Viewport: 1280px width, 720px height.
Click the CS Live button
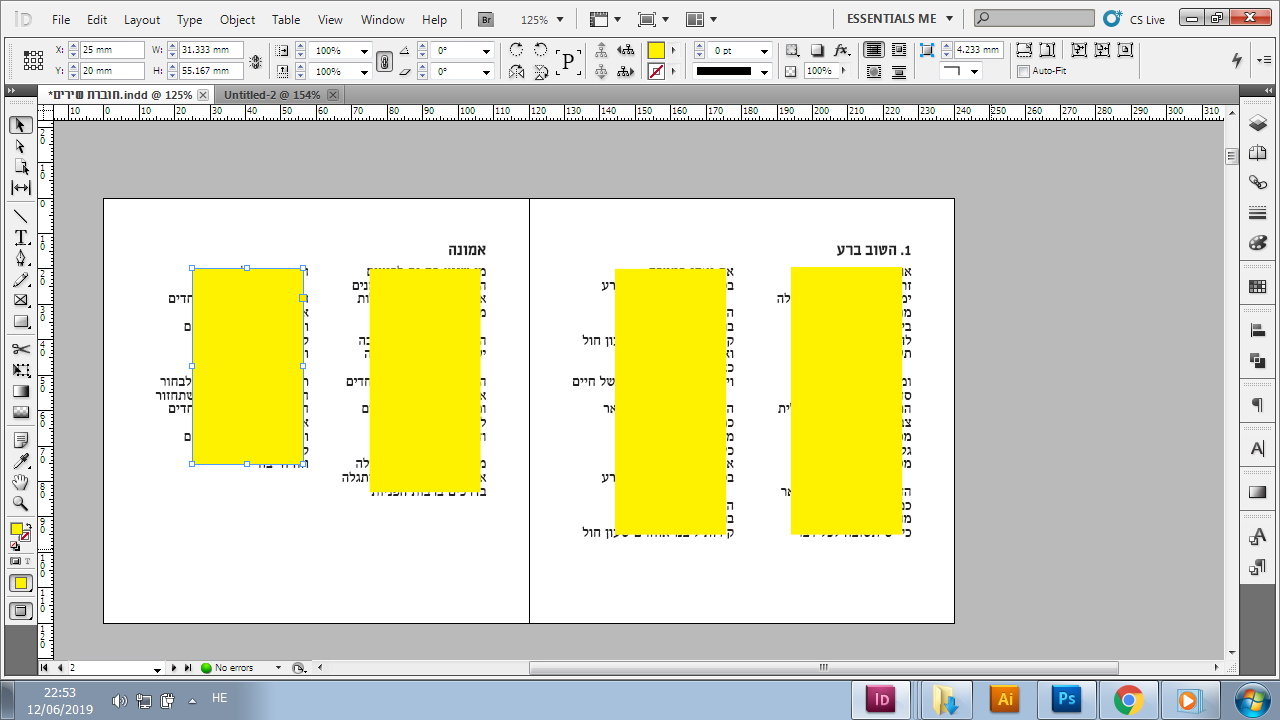pos(1134,19)
